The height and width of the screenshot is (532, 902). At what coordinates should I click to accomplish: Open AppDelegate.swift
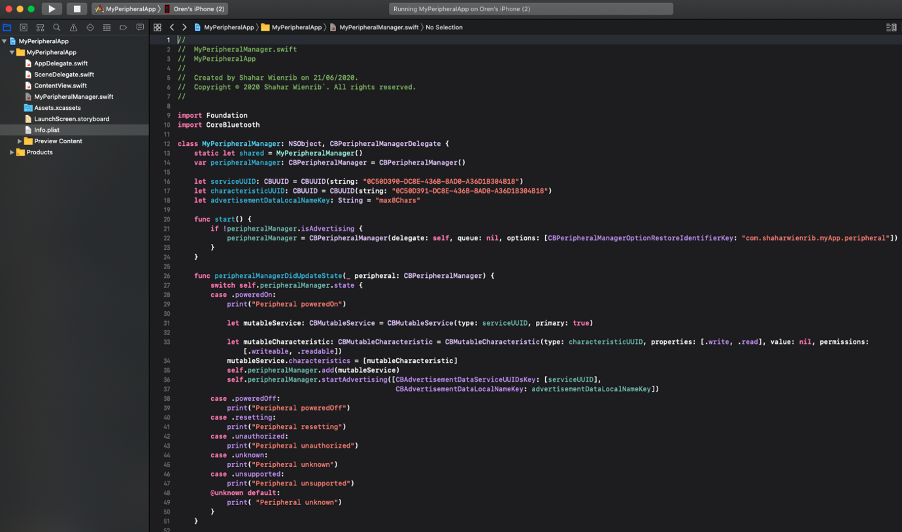[60, 63]
